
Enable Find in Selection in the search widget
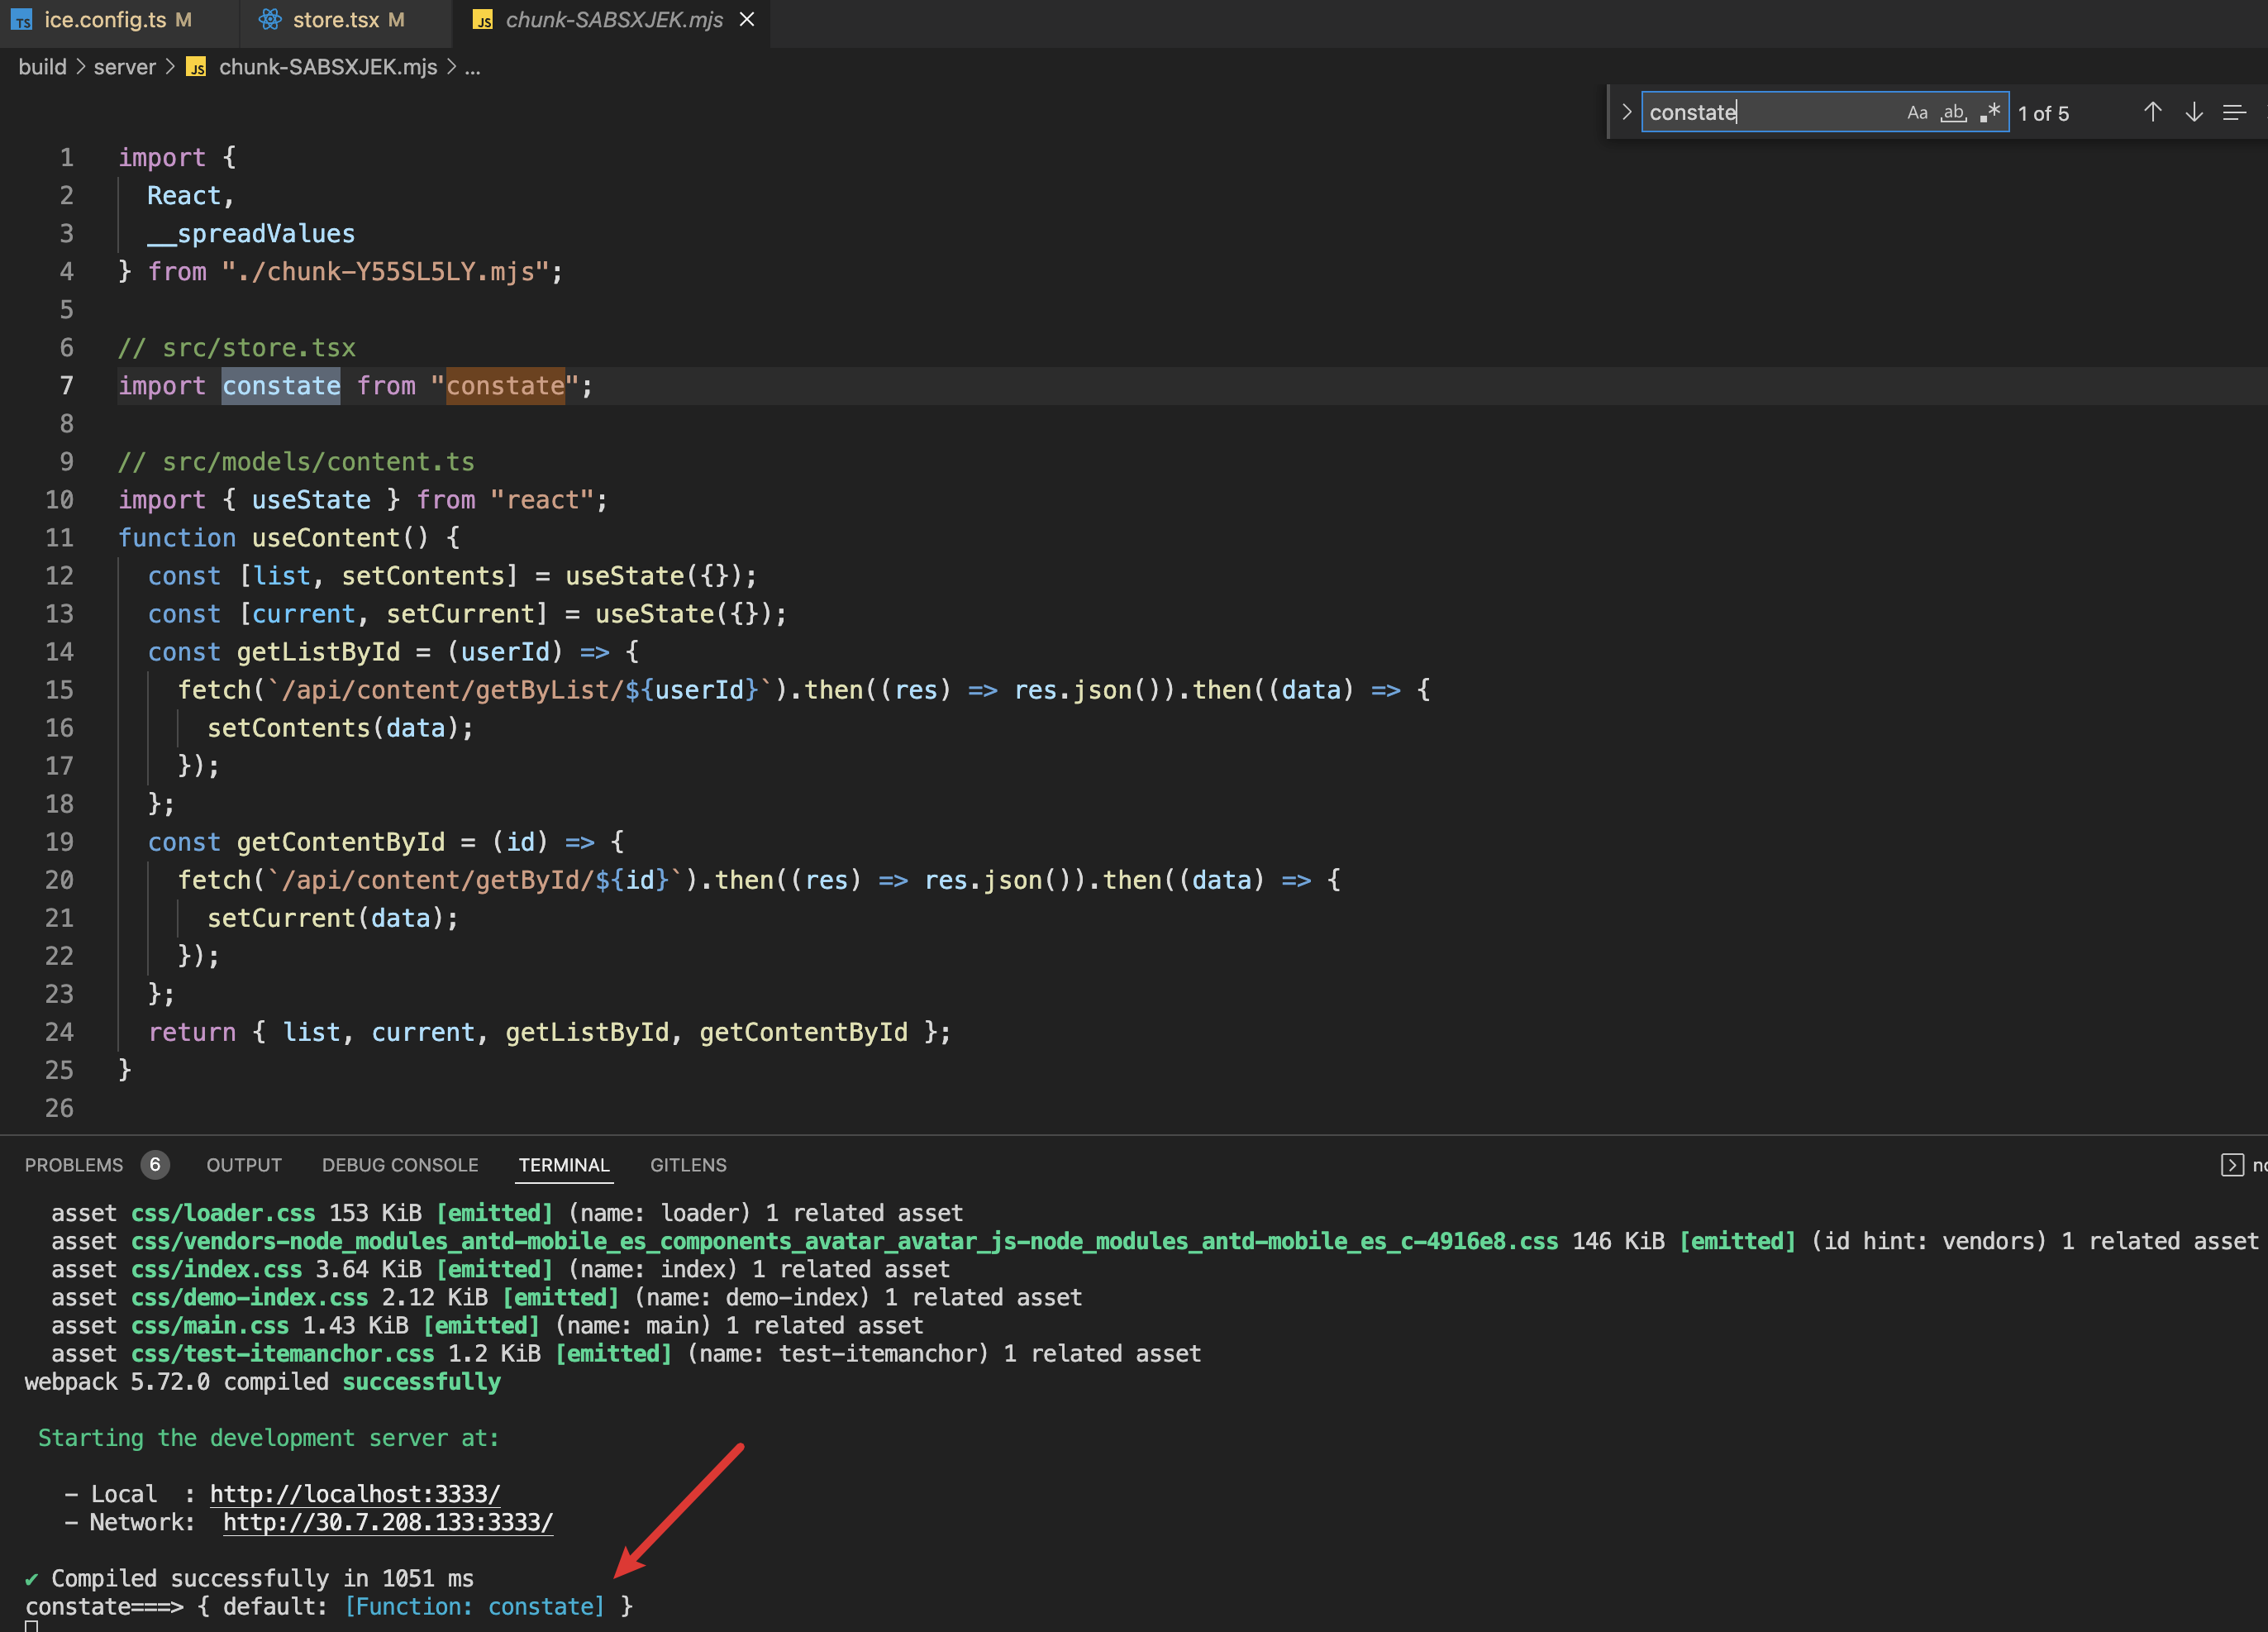[x=2234, y=112]
